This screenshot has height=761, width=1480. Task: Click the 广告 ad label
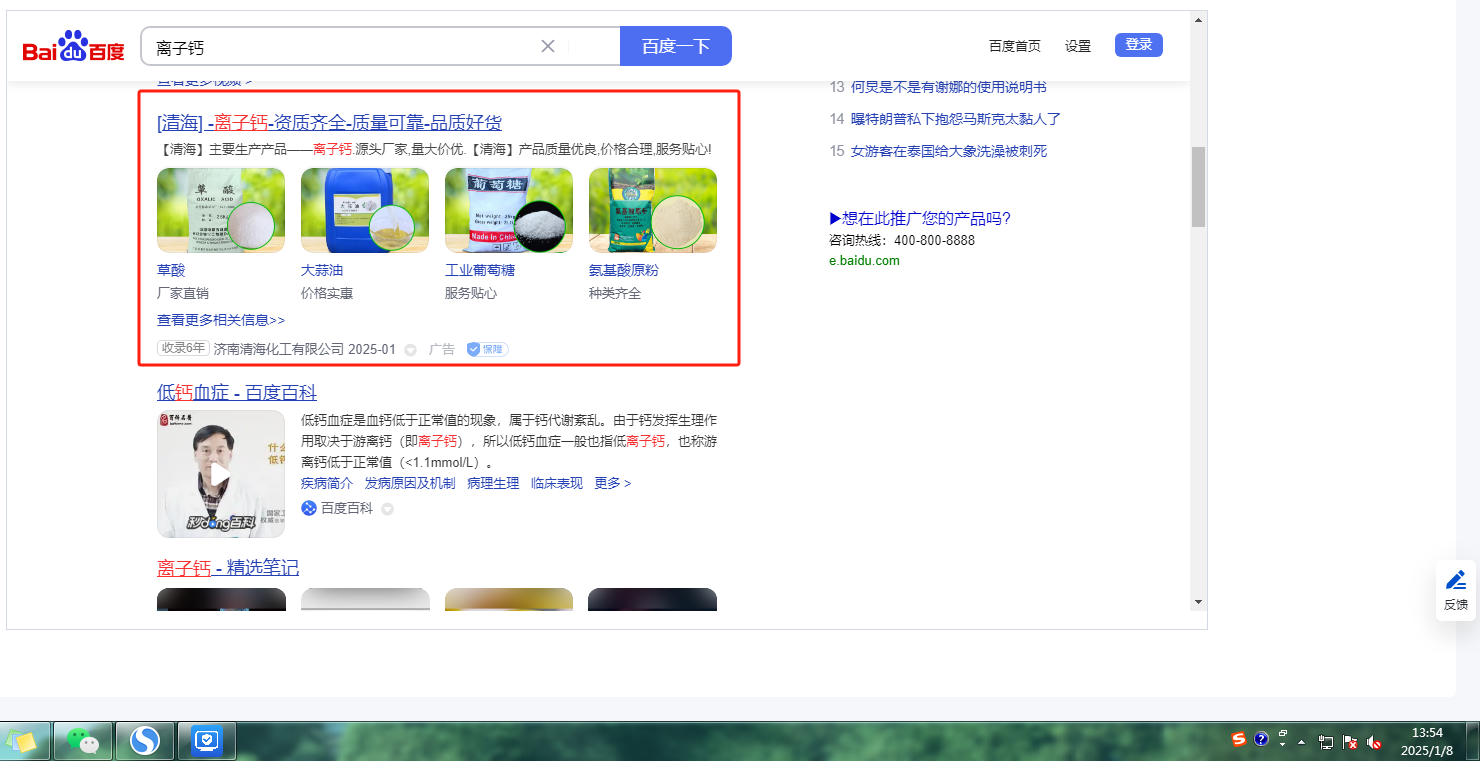442,349
